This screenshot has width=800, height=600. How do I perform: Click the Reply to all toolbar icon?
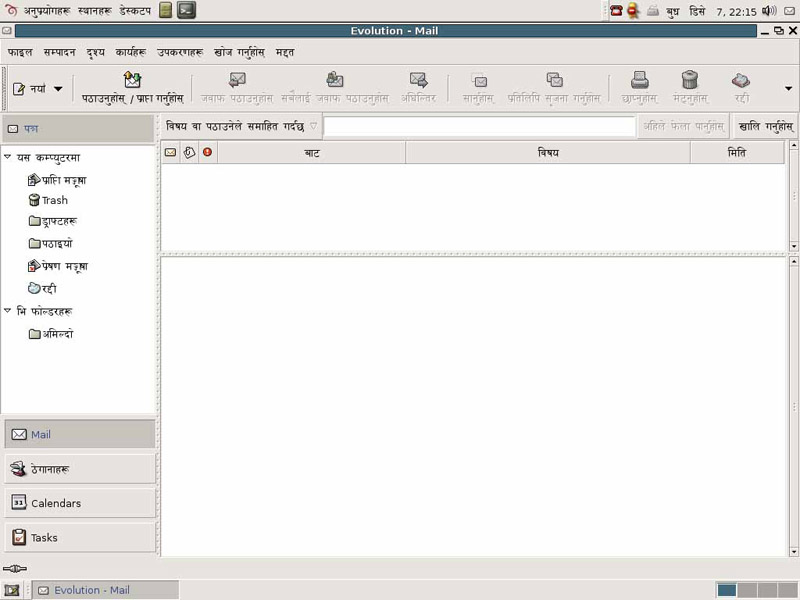click(335, 81)
